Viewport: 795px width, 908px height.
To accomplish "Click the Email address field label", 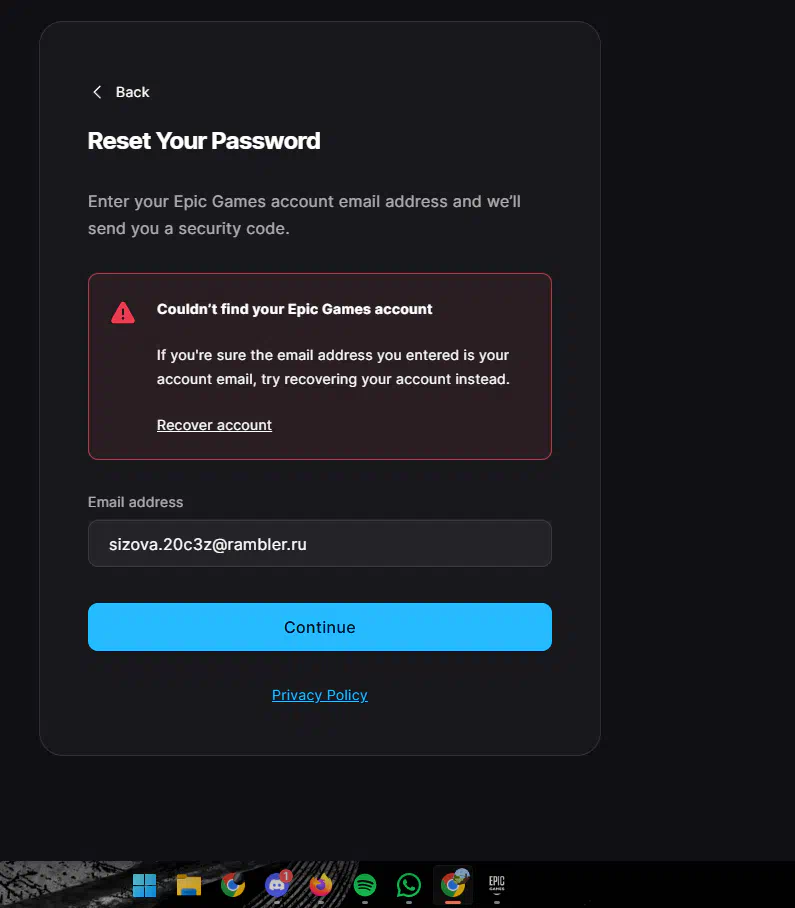I will [135, 502].
